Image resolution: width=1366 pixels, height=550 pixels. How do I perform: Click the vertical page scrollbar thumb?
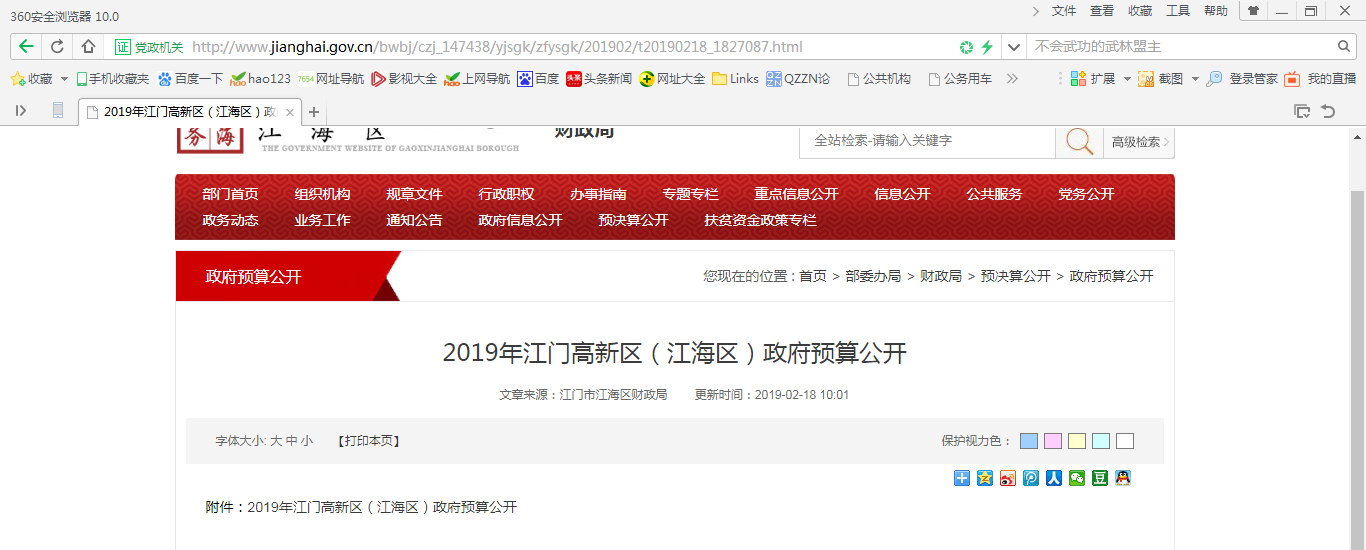click(x=1357, y=368)
